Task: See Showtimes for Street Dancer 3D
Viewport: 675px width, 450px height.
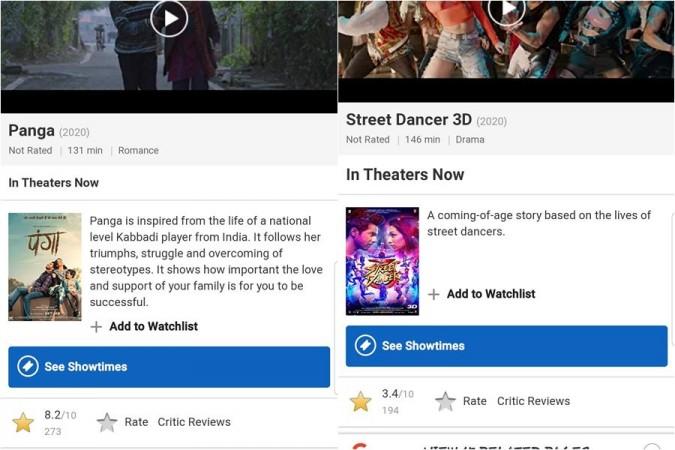Action: 507,346
